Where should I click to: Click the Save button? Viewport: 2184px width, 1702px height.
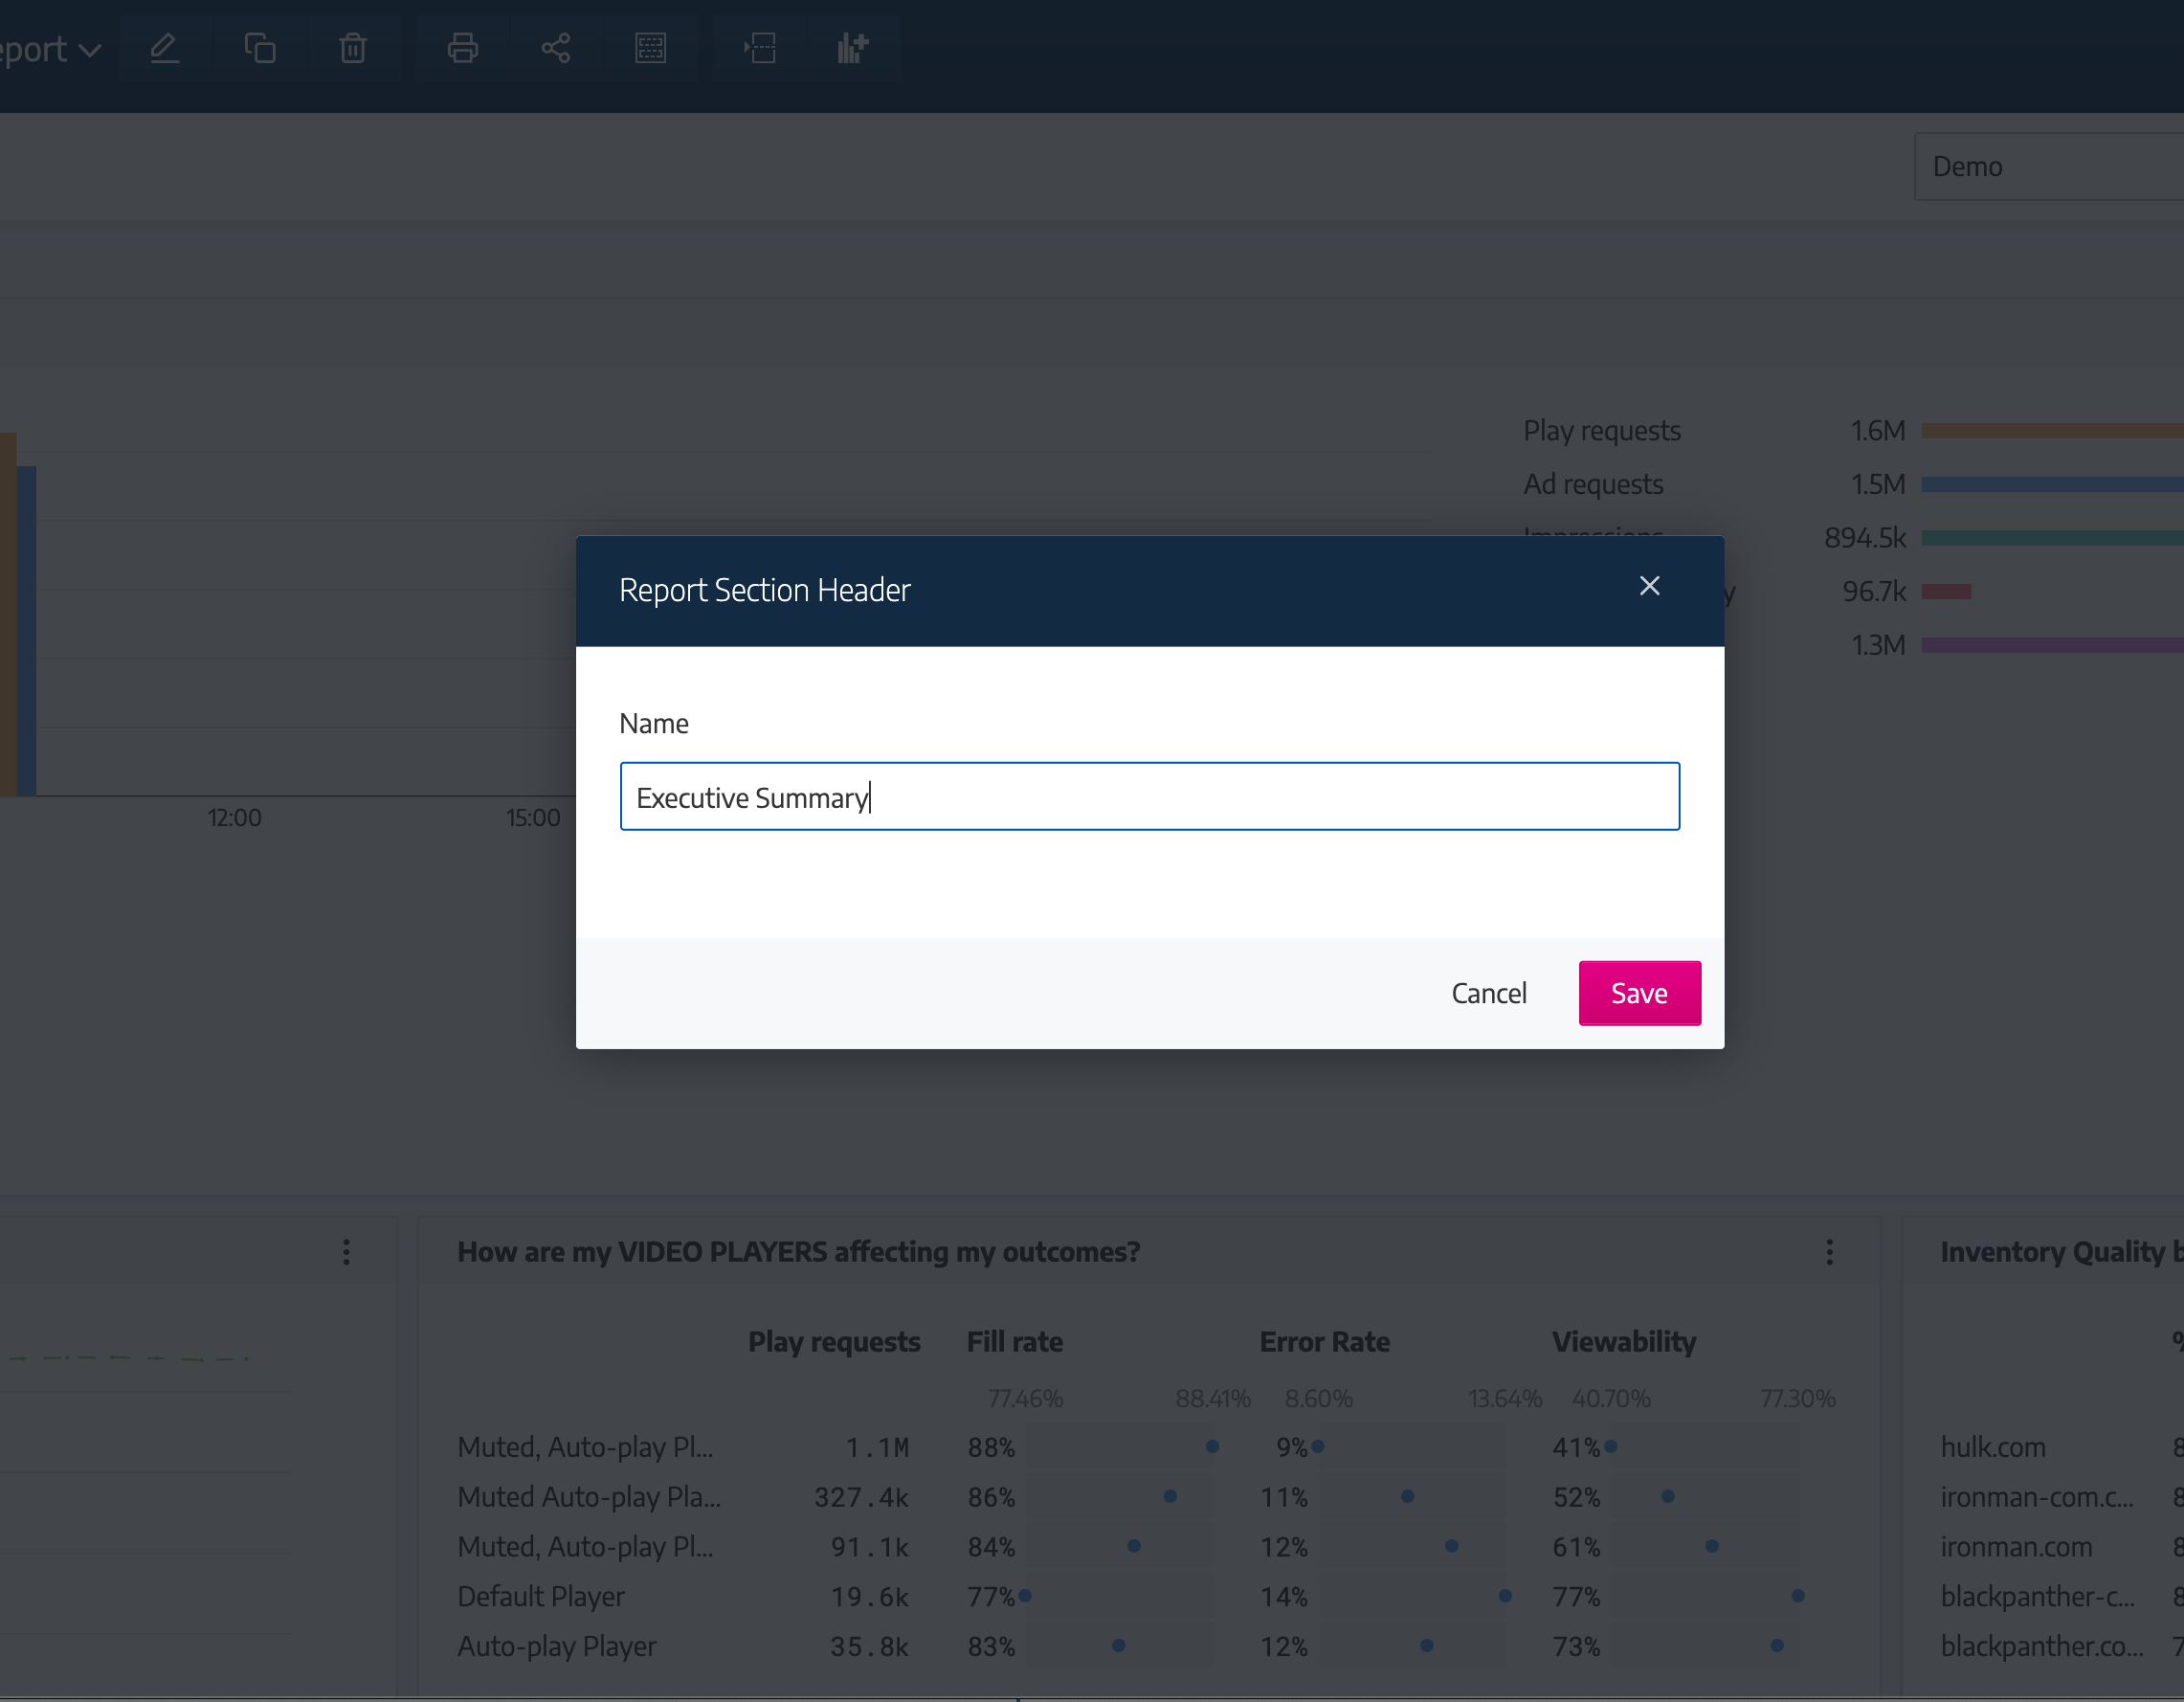click(1639, 993)
